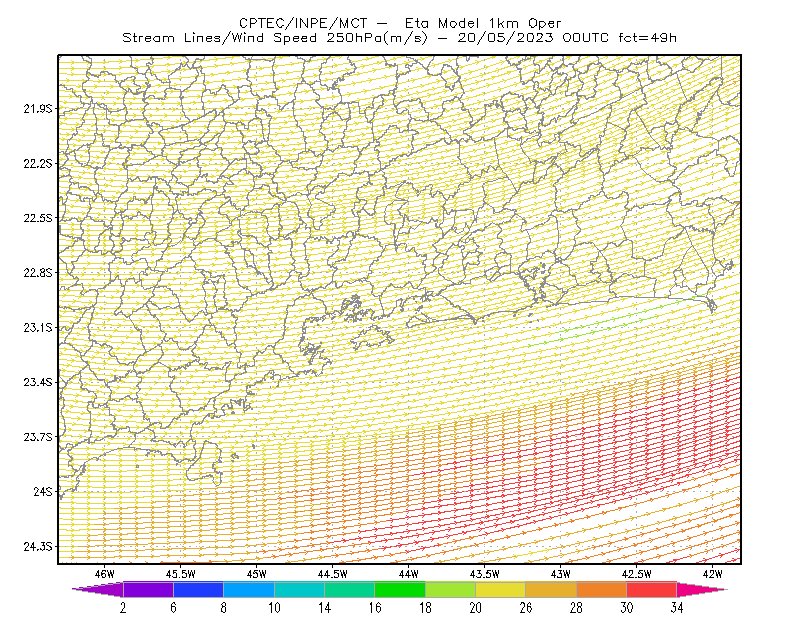Viewport: 800px width, 618px height.
Task: Select the red 30-34 legend swatch
Action: pos(652,589)
